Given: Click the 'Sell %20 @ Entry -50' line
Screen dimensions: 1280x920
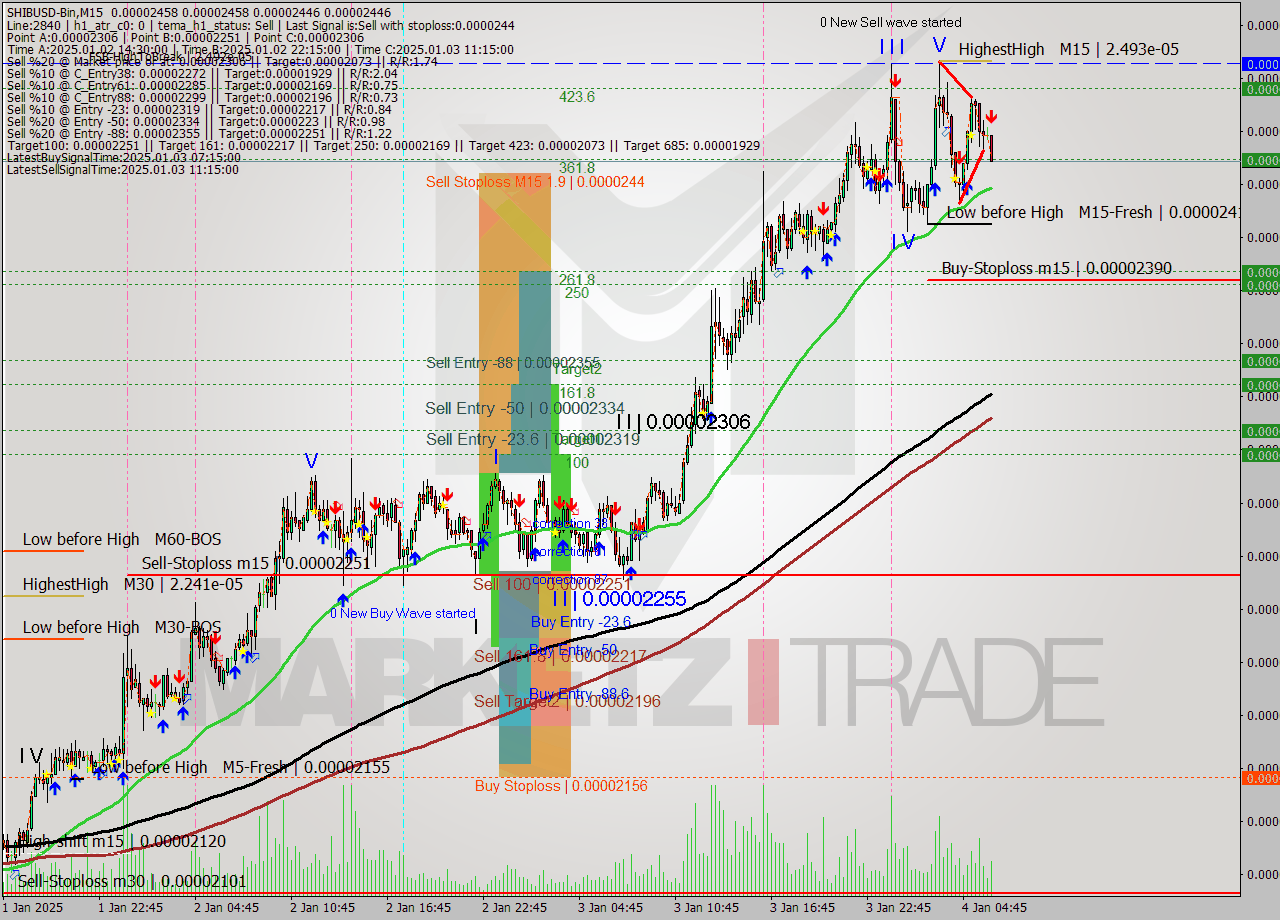Looking at the screenshot, I should (195, 121).
